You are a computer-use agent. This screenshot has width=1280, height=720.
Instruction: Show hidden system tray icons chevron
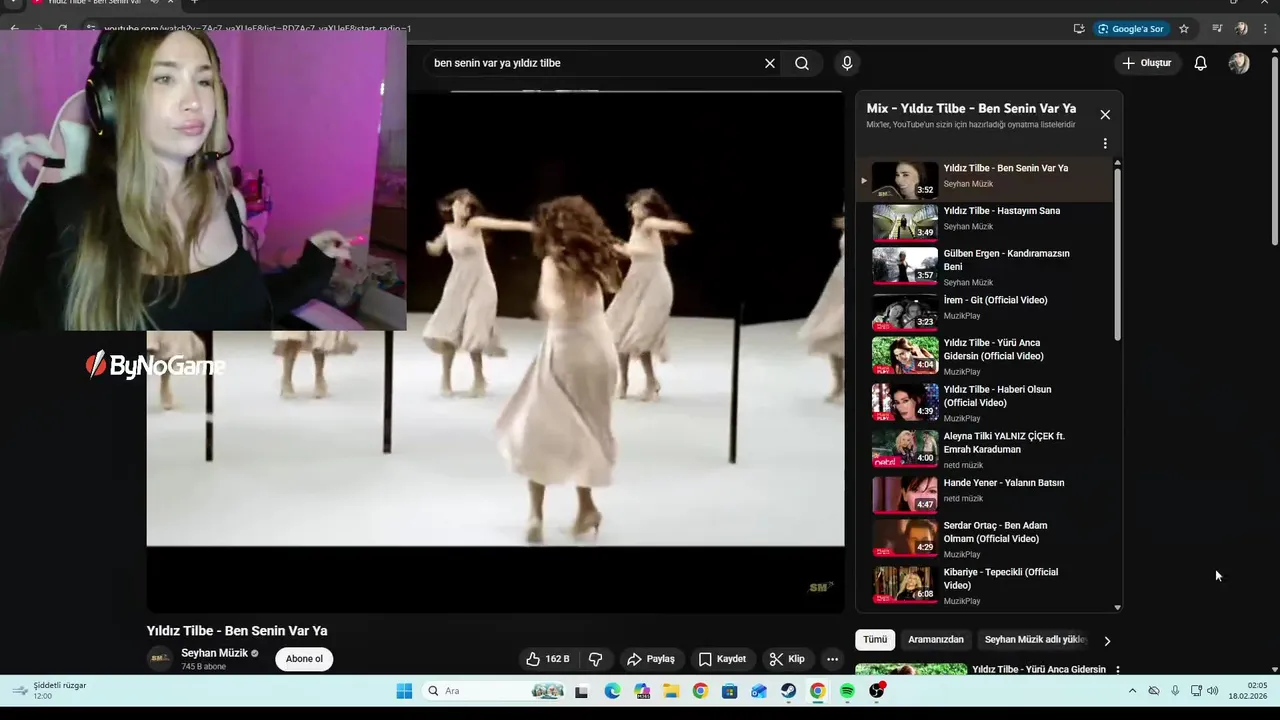(x=1132, y=691)
